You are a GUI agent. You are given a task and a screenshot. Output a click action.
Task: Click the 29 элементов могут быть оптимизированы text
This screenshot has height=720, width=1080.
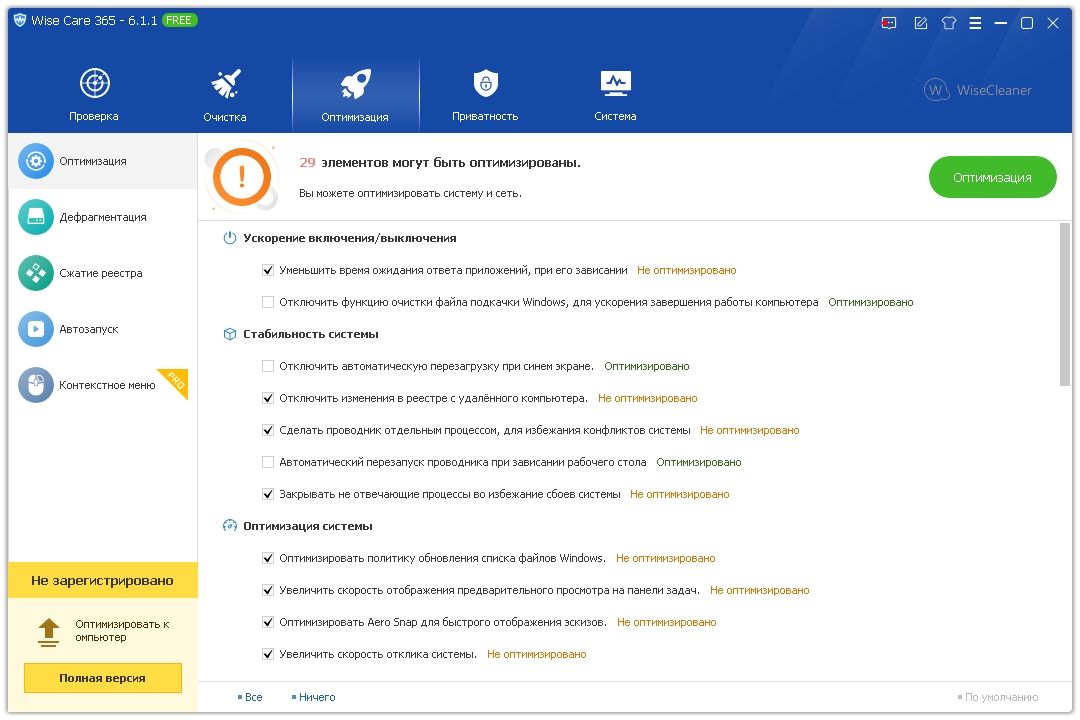point(439,163)
